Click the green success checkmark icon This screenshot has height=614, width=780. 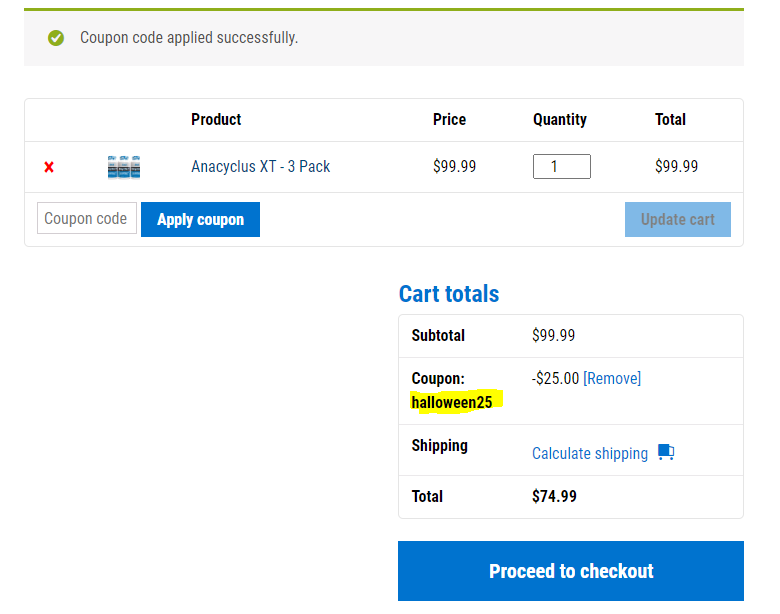[x=56, y=38]
